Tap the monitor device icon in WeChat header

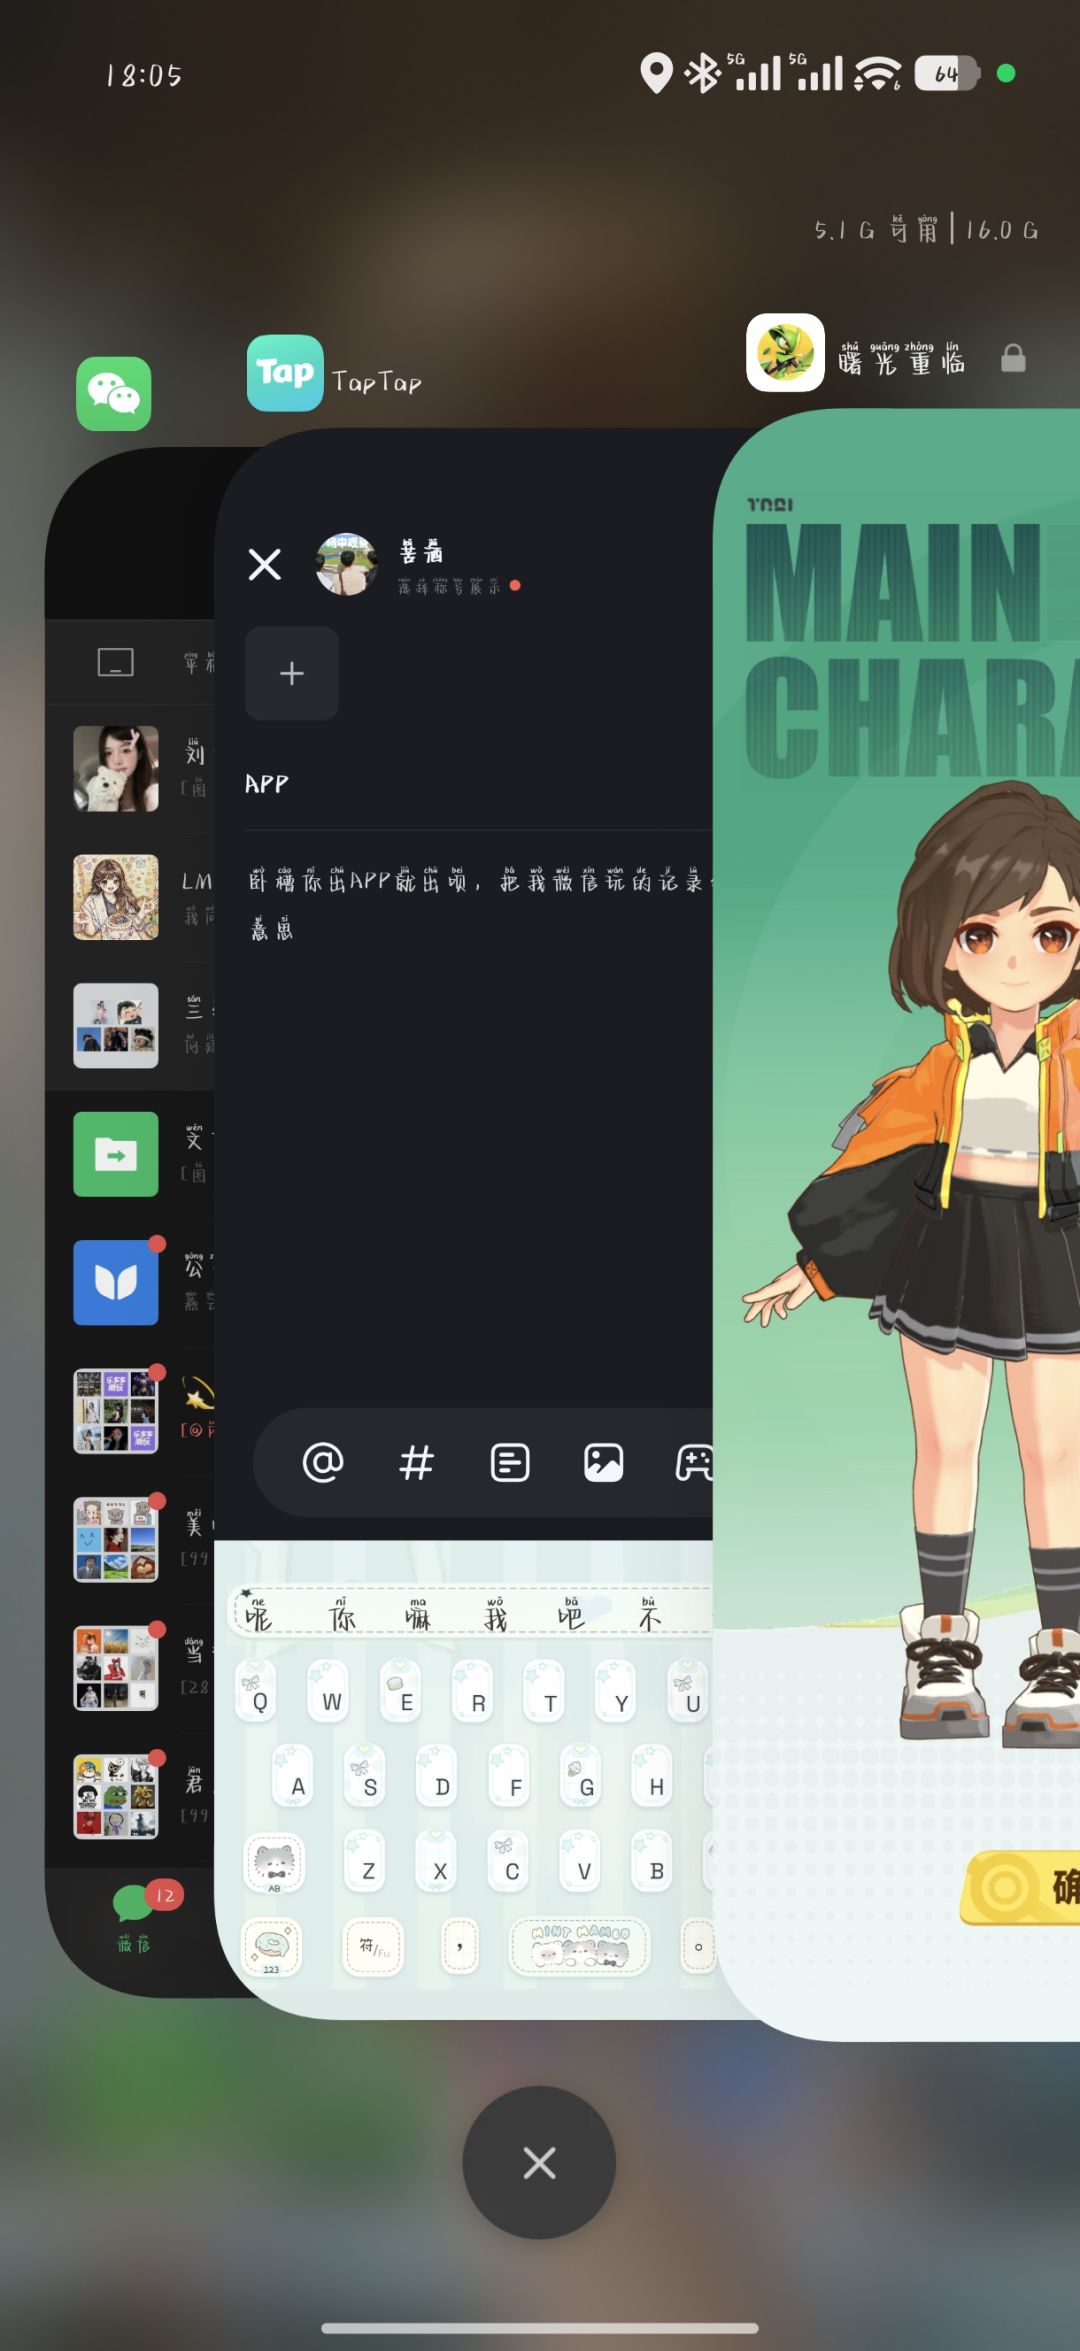[x=115, y=662]
